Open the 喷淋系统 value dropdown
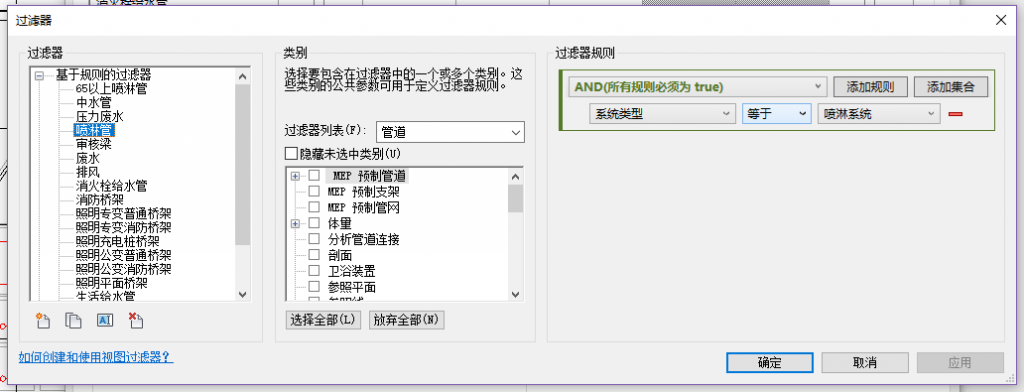 coord(879,114)
